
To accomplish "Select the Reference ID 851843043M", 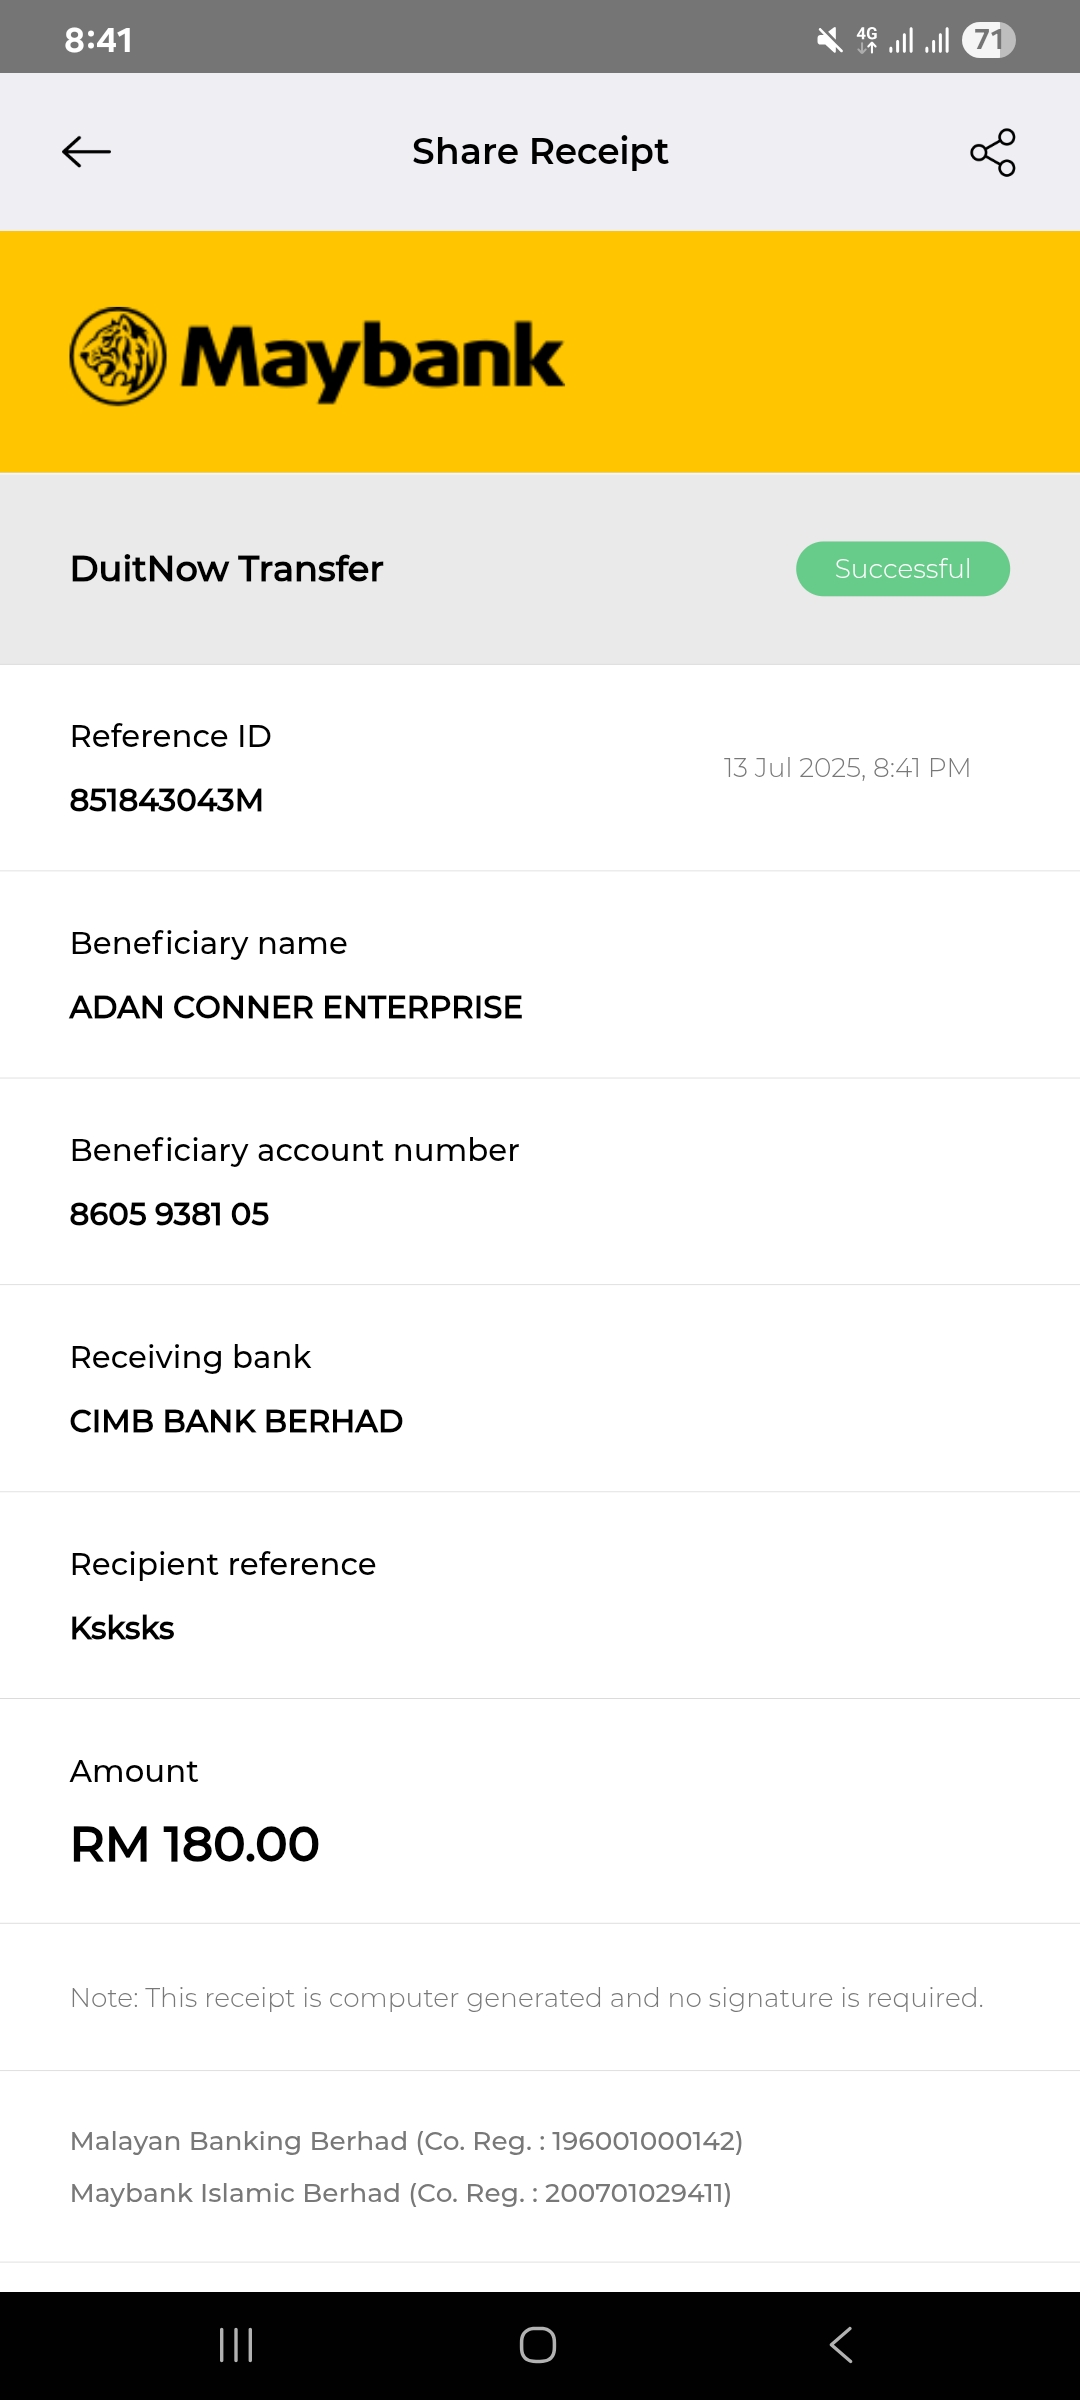I will pos(166,800).
